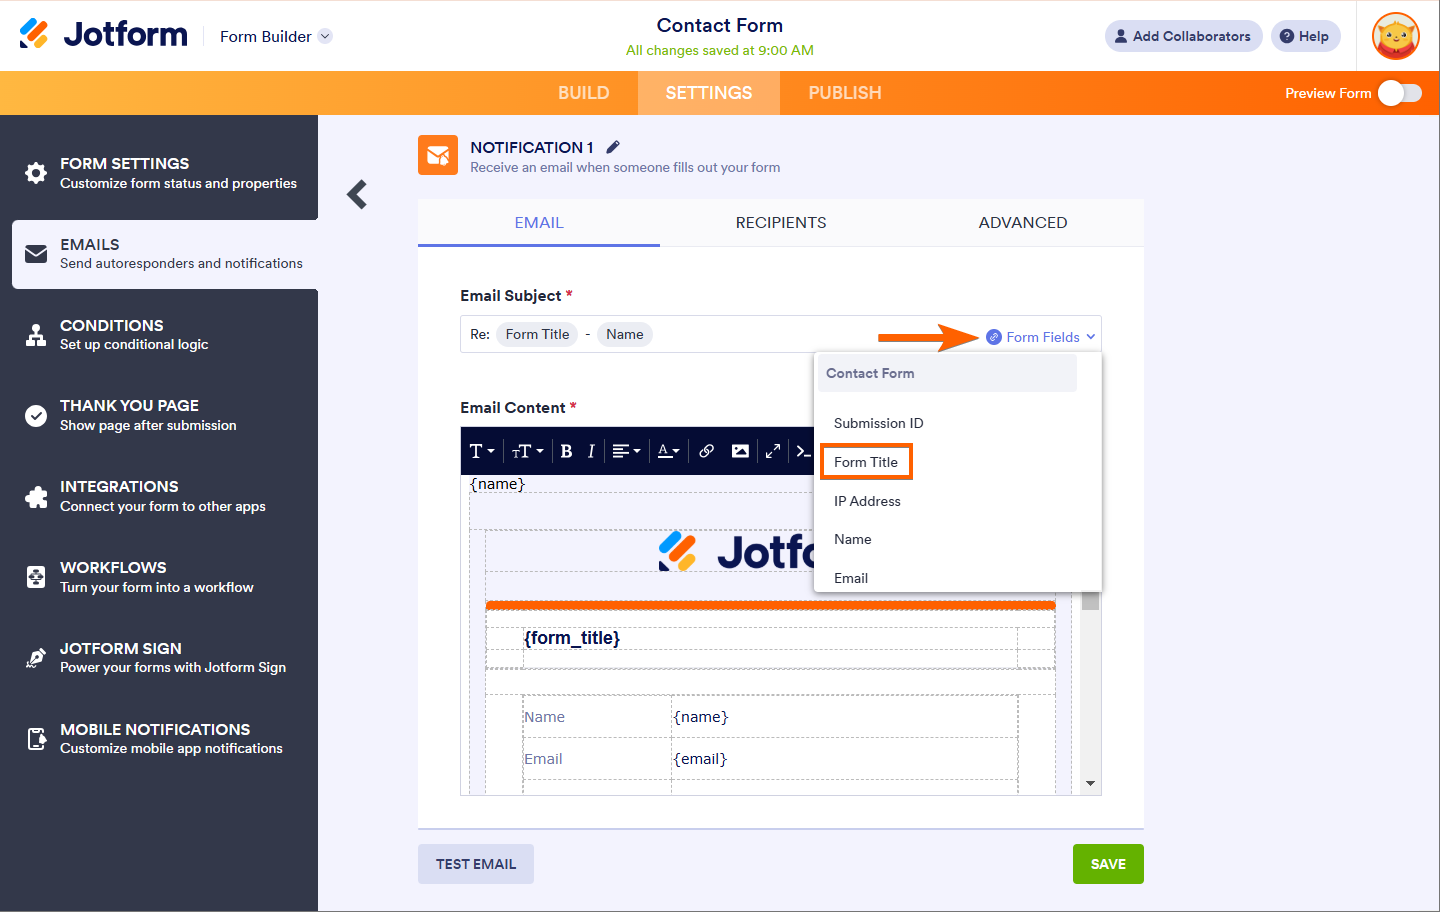The height and width of the screenshot is (912, 1440).
Task: Choose Name from the Form Fields list
Action: (x=853, y=539)
